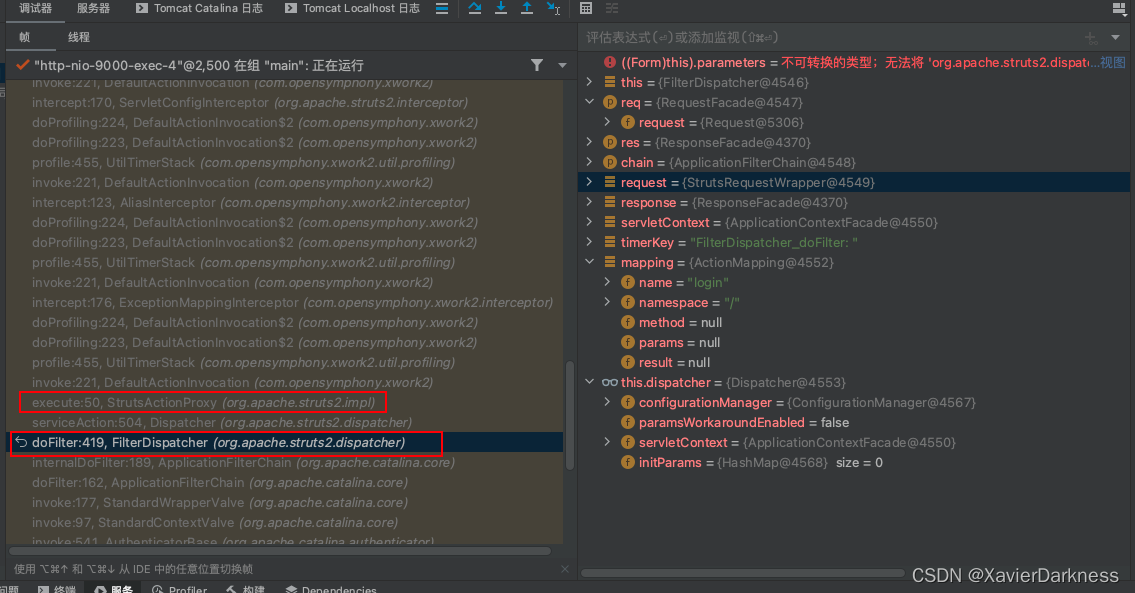Expand the 'chain' ApplicationFilterChain variable

tap(589, 162)
